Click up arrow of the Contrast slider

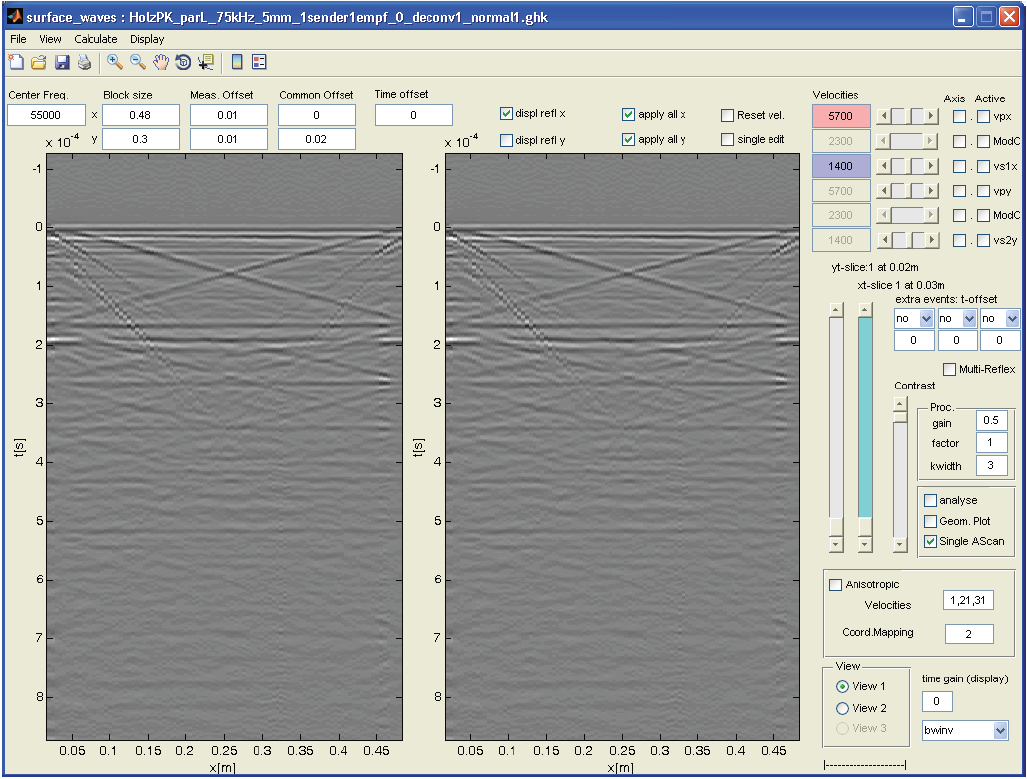point(901,404)
